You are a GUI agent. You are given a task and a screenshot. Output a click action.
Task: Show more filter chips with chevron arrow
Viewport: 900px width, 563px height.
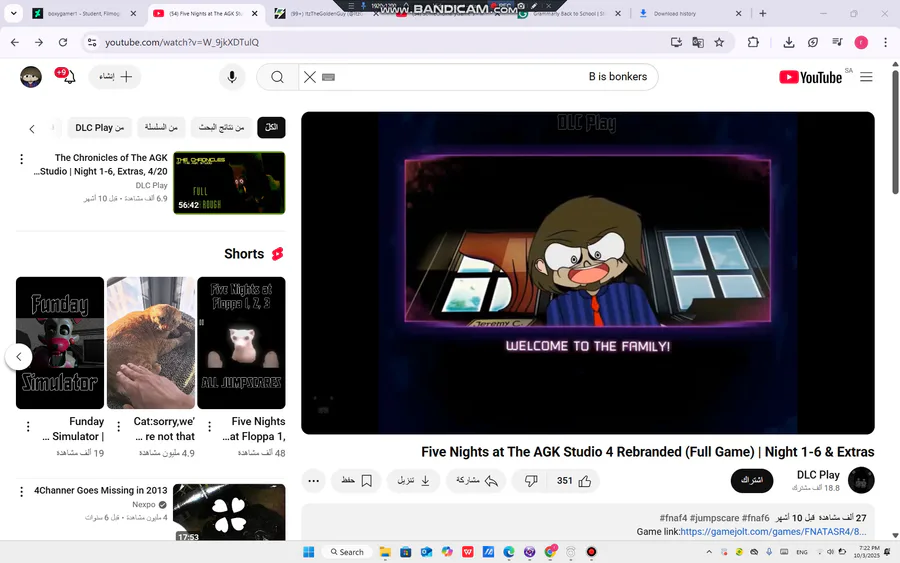pos(32,129)
